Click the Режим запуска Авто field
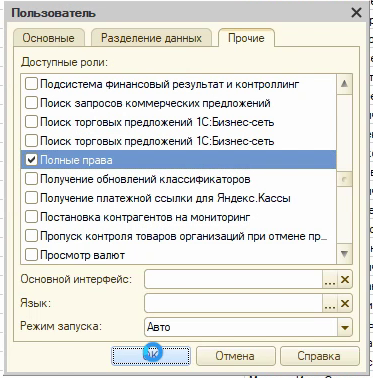The height and width of the screenshot is (378, 373). click(241, 327)
